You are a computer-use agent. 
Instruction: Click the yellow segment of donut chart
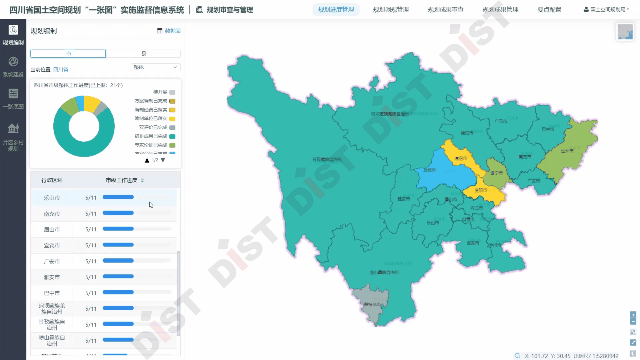92,104
